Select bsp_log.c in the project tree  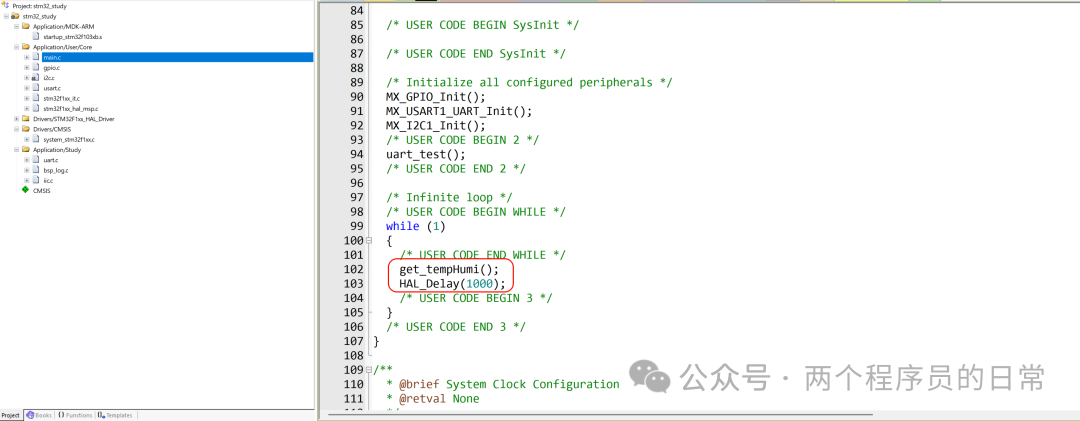pyautogui.click(x=55, y=170)
